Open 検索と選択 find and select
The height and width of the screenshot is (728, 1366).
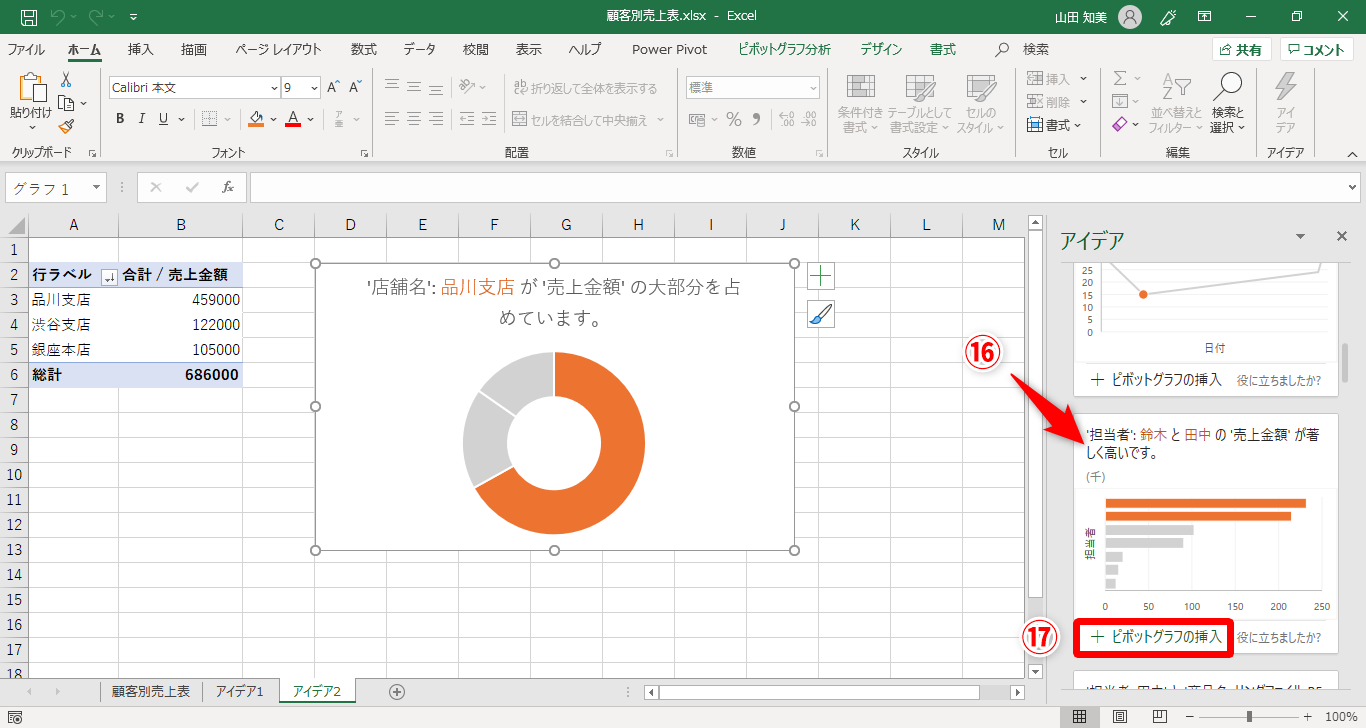pos(1227,104)
